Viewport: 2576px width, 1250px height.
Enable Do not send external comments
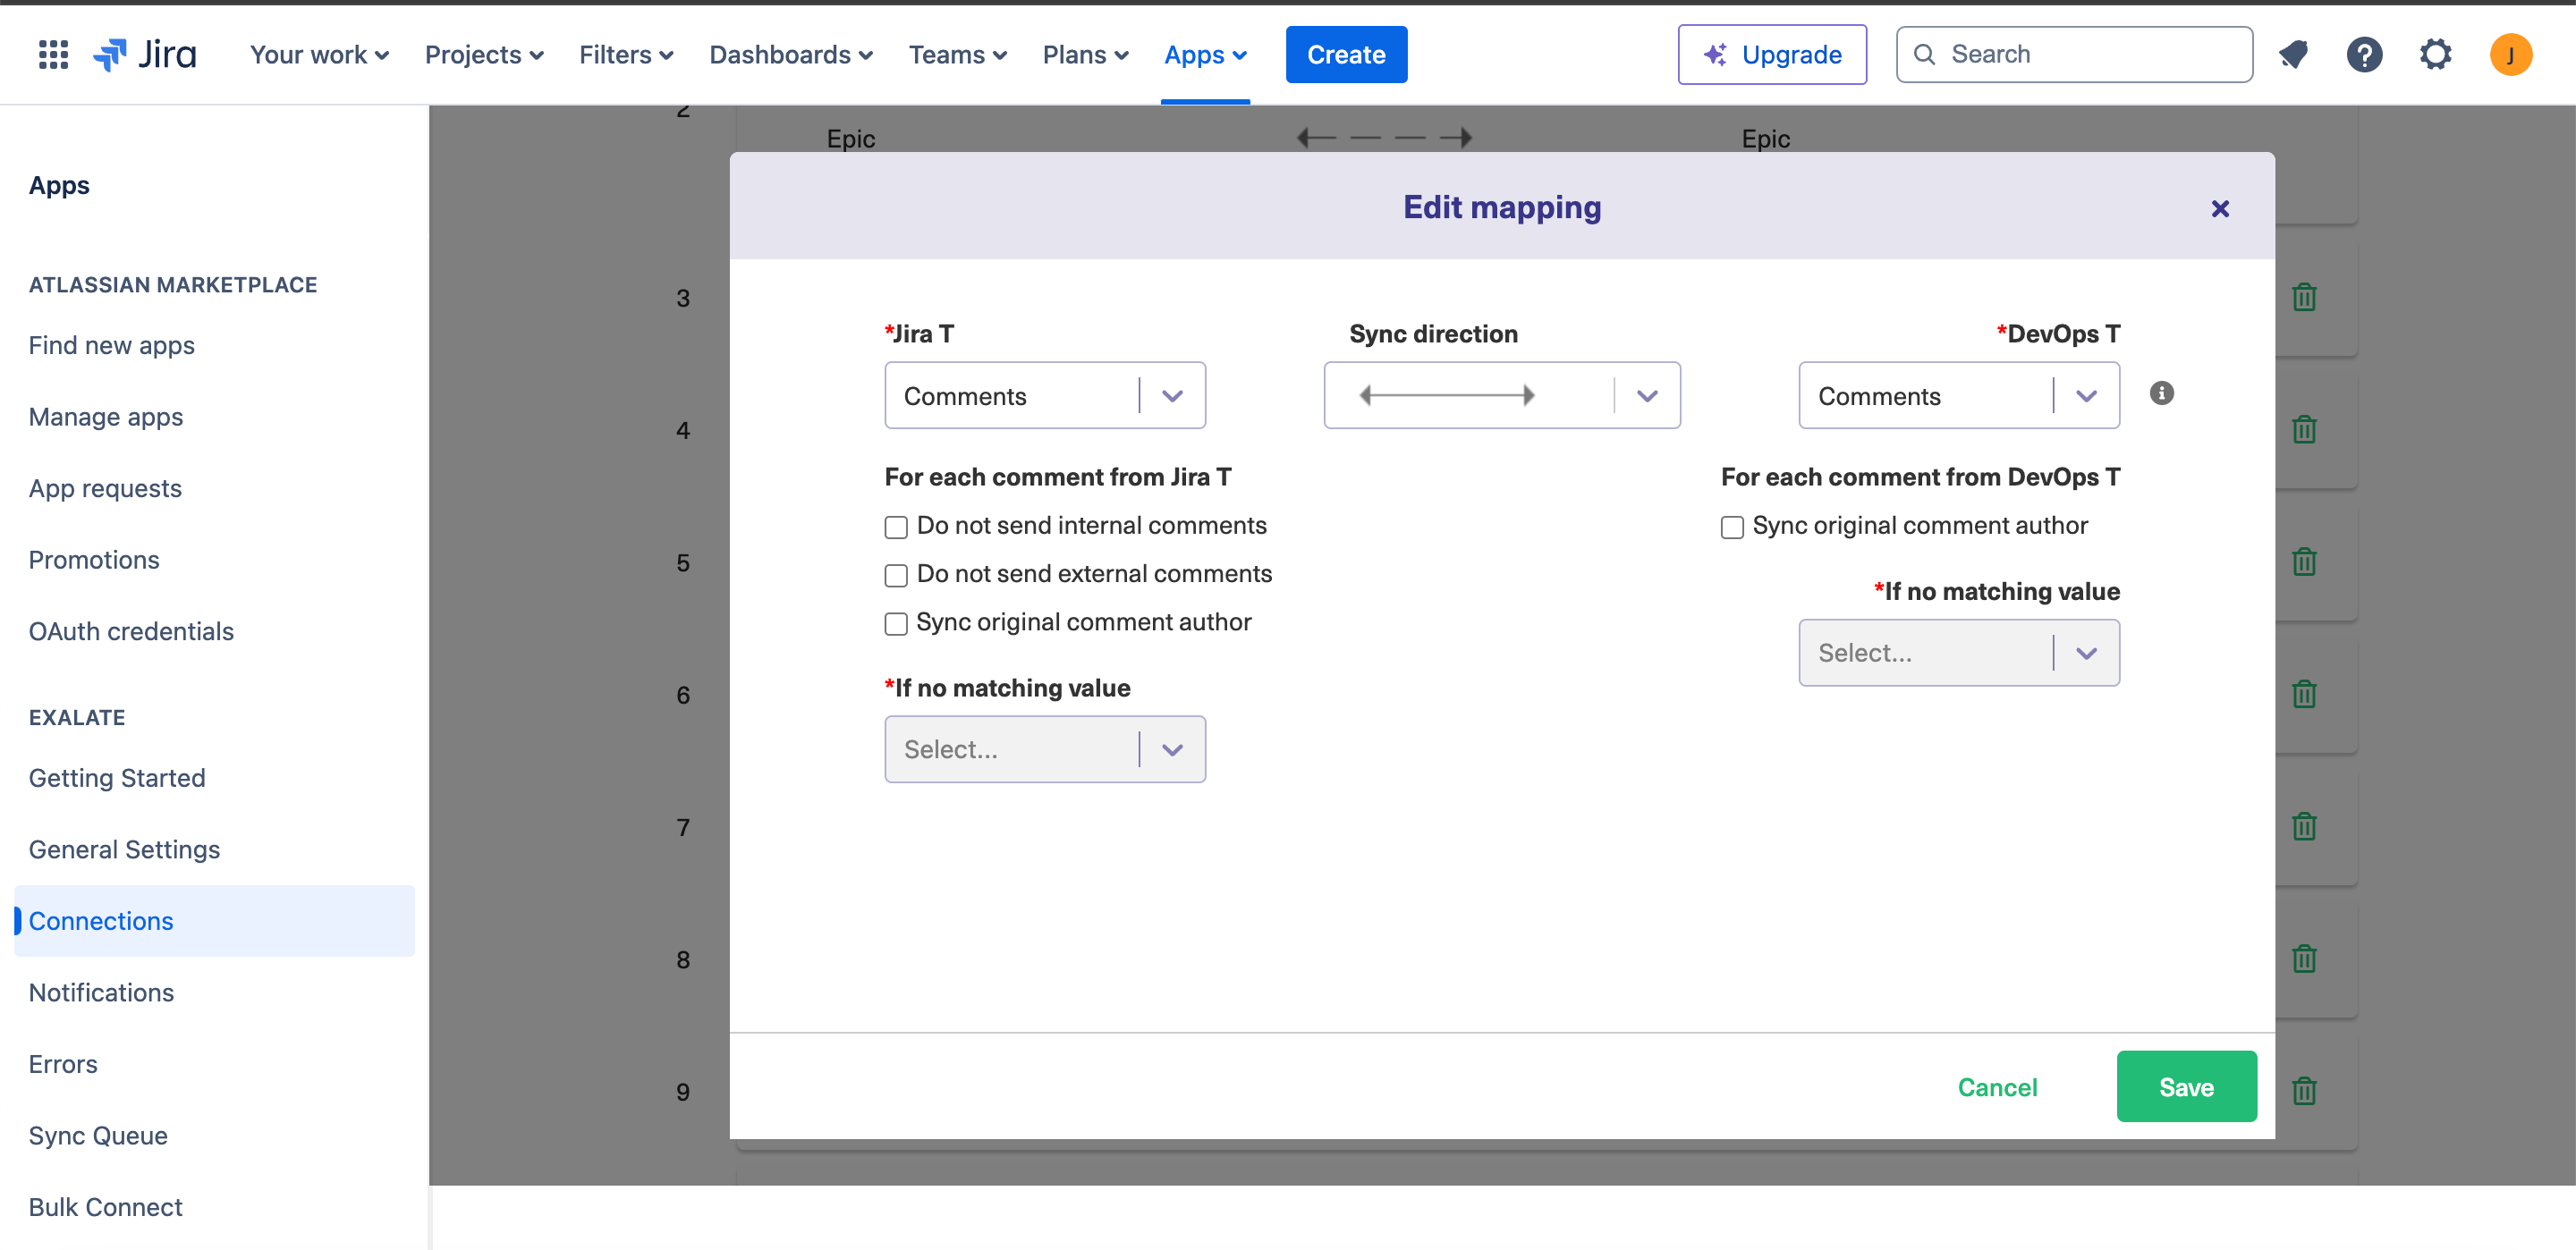coord(896,575)
